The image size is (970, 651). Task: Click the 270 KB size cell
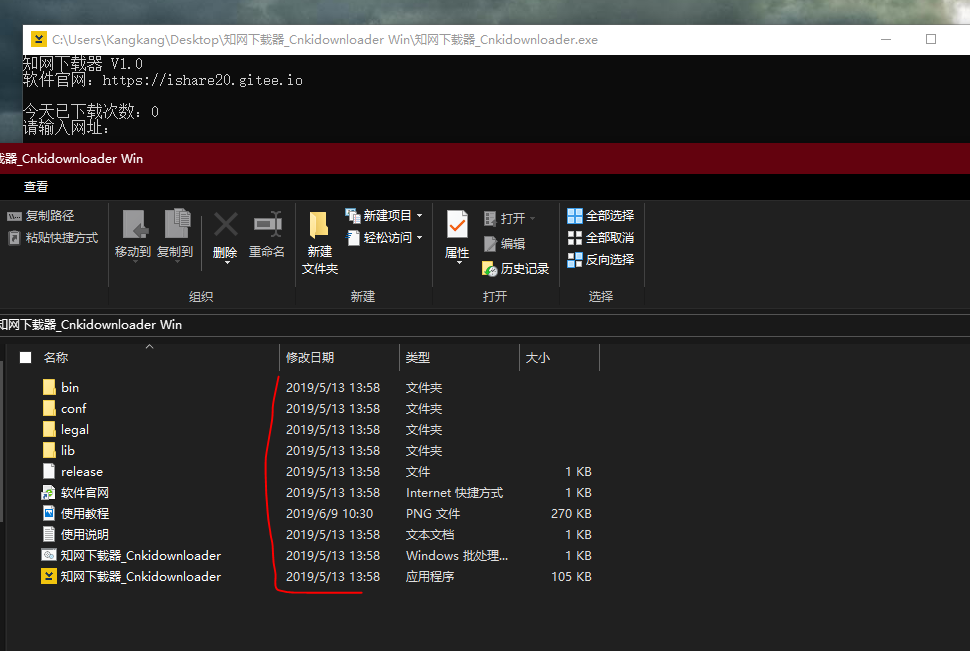pyautogui.click(x=572, y=514)
